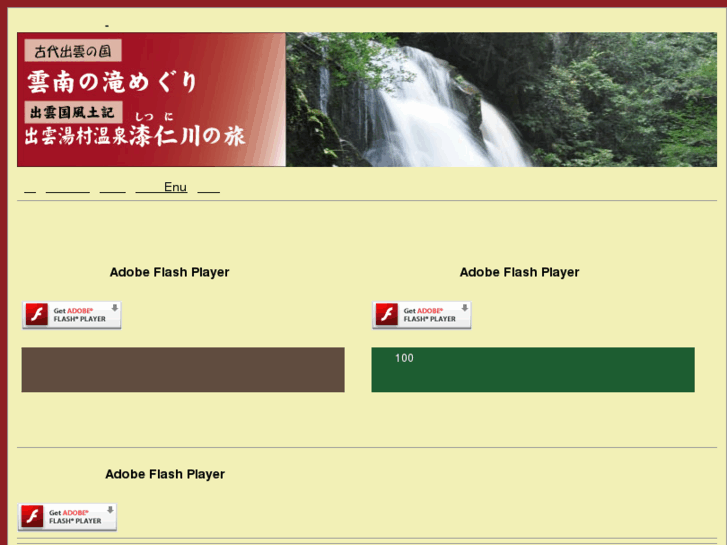Click "Adobe Flash Player" heading above the brown bar
This screenshot has width=727, height=545.
click(x=169, y=272)
